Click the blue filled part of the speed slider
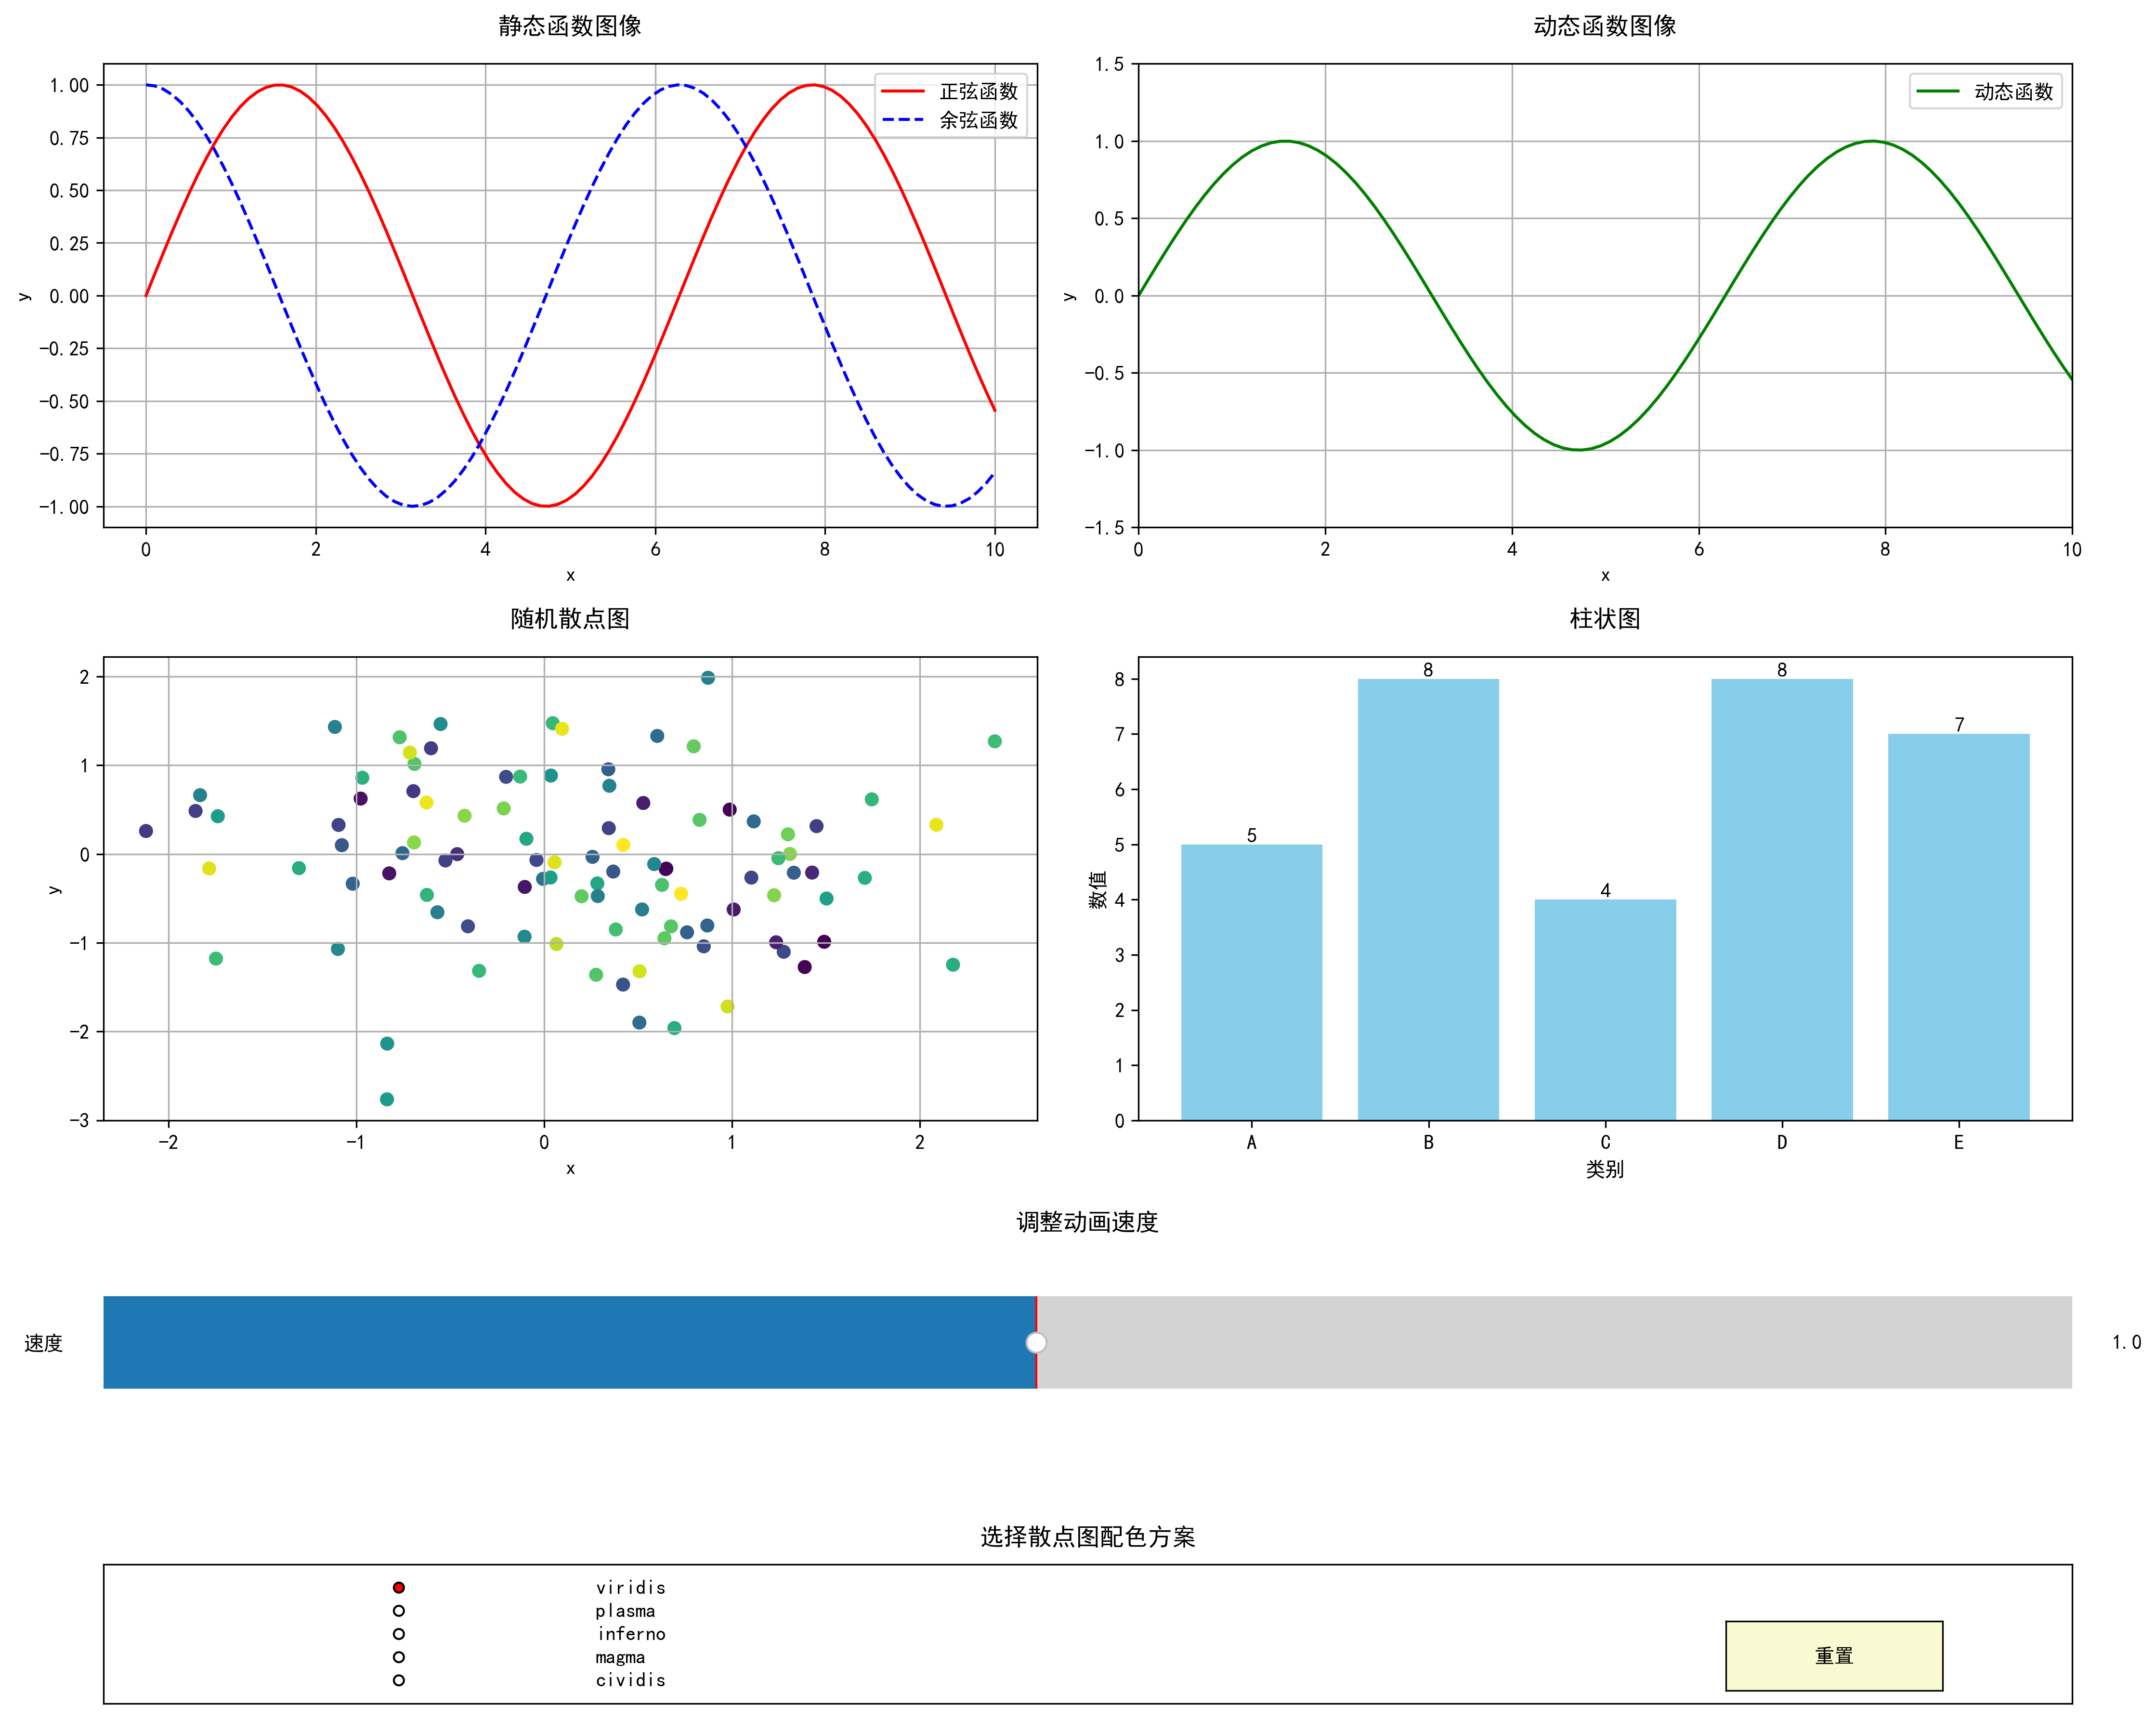Image resolution: width=2156 pixels, height=1718 pixels. click(570, 1342)
